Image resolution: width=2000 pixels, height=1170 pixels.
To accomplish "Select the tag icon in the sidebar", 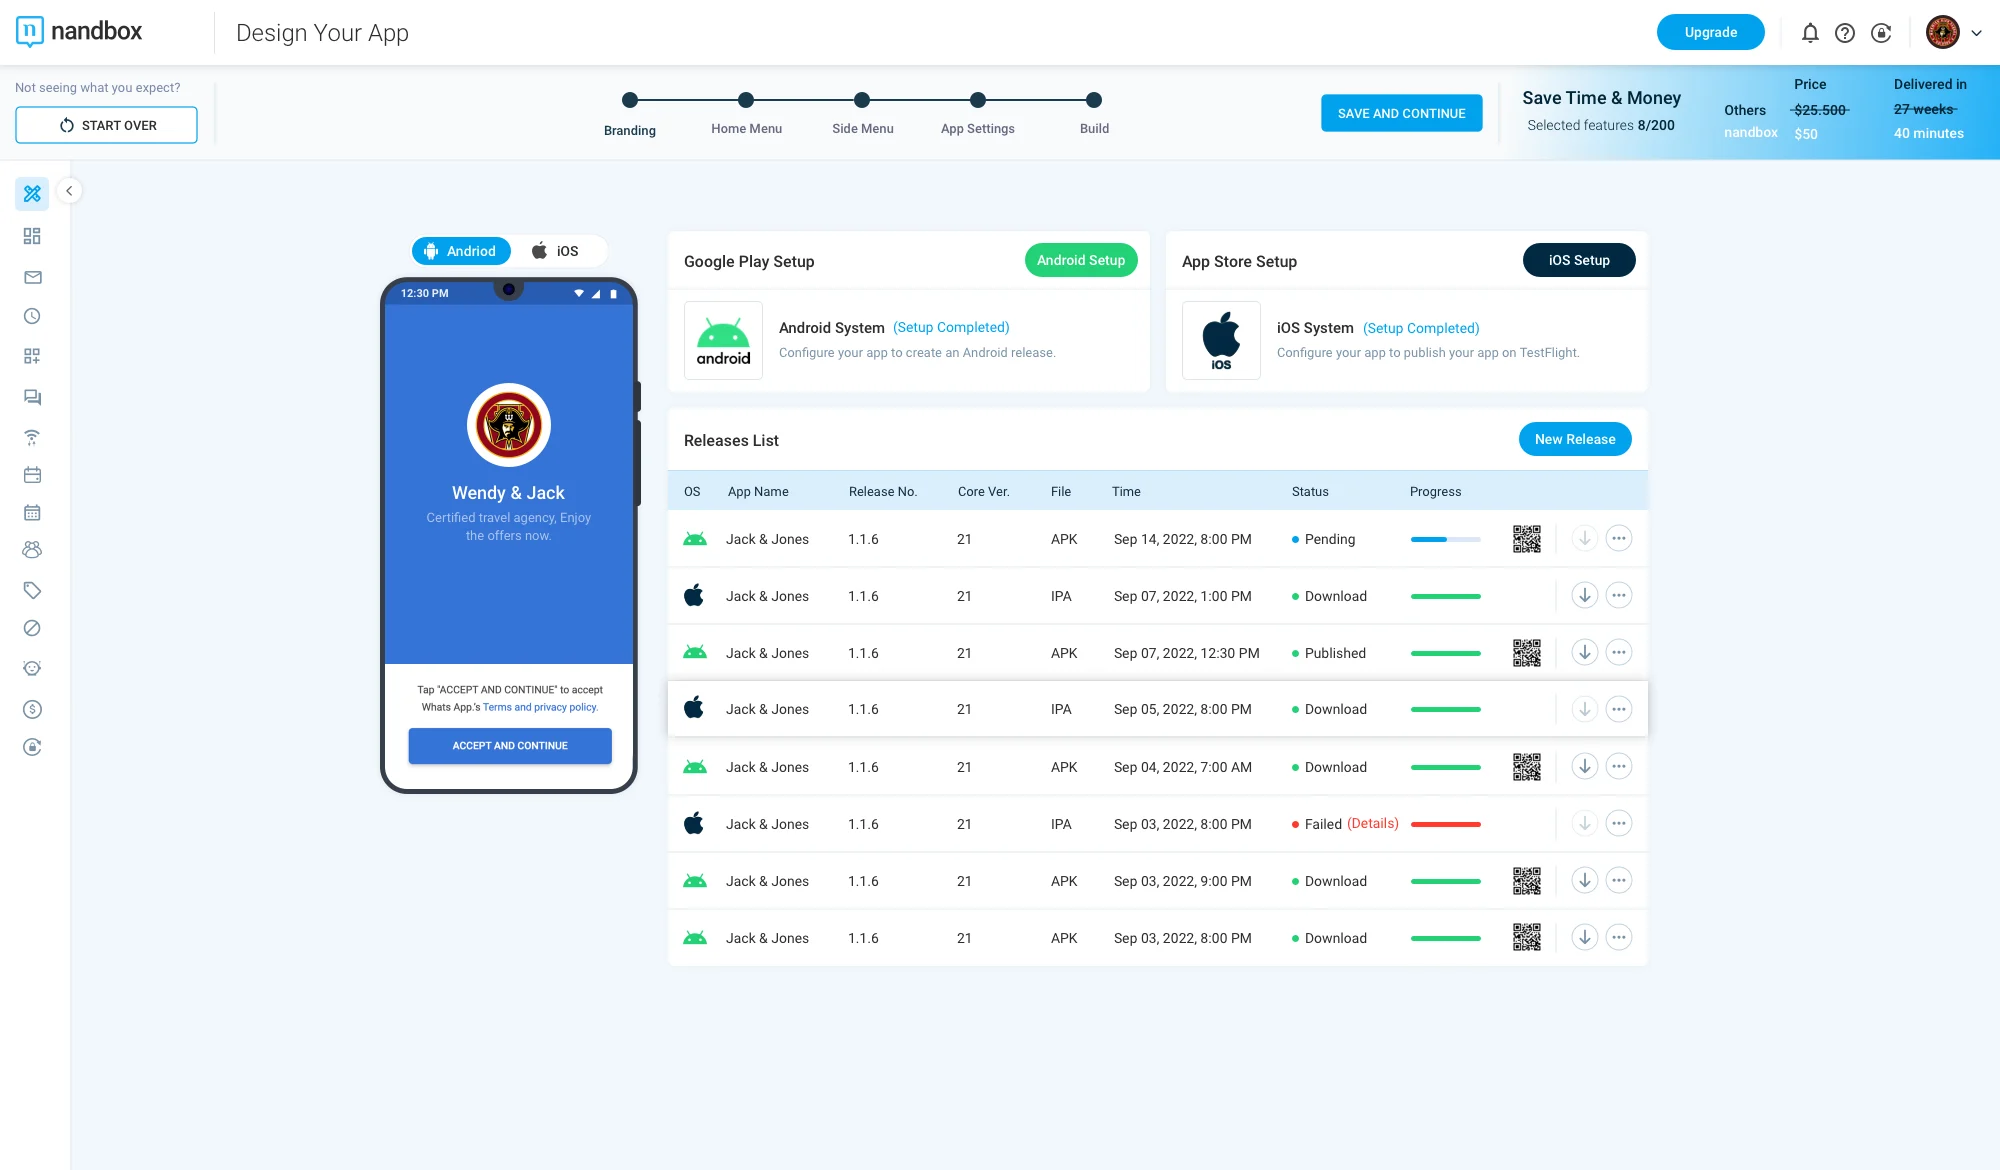I will coord(31,590).
